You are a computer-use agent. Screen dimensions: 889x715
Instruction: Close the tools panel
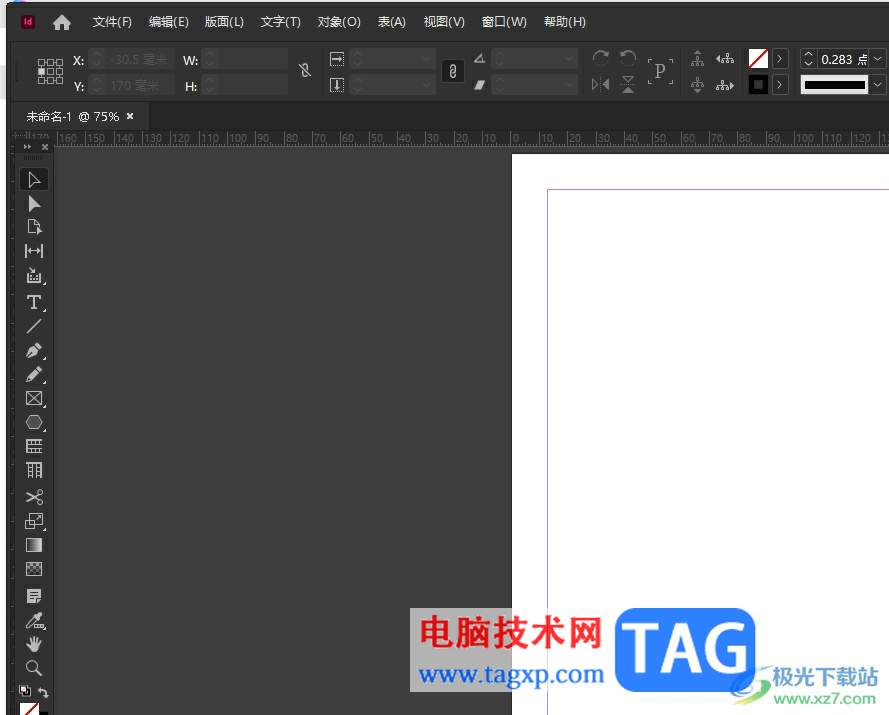coord(45,147)
